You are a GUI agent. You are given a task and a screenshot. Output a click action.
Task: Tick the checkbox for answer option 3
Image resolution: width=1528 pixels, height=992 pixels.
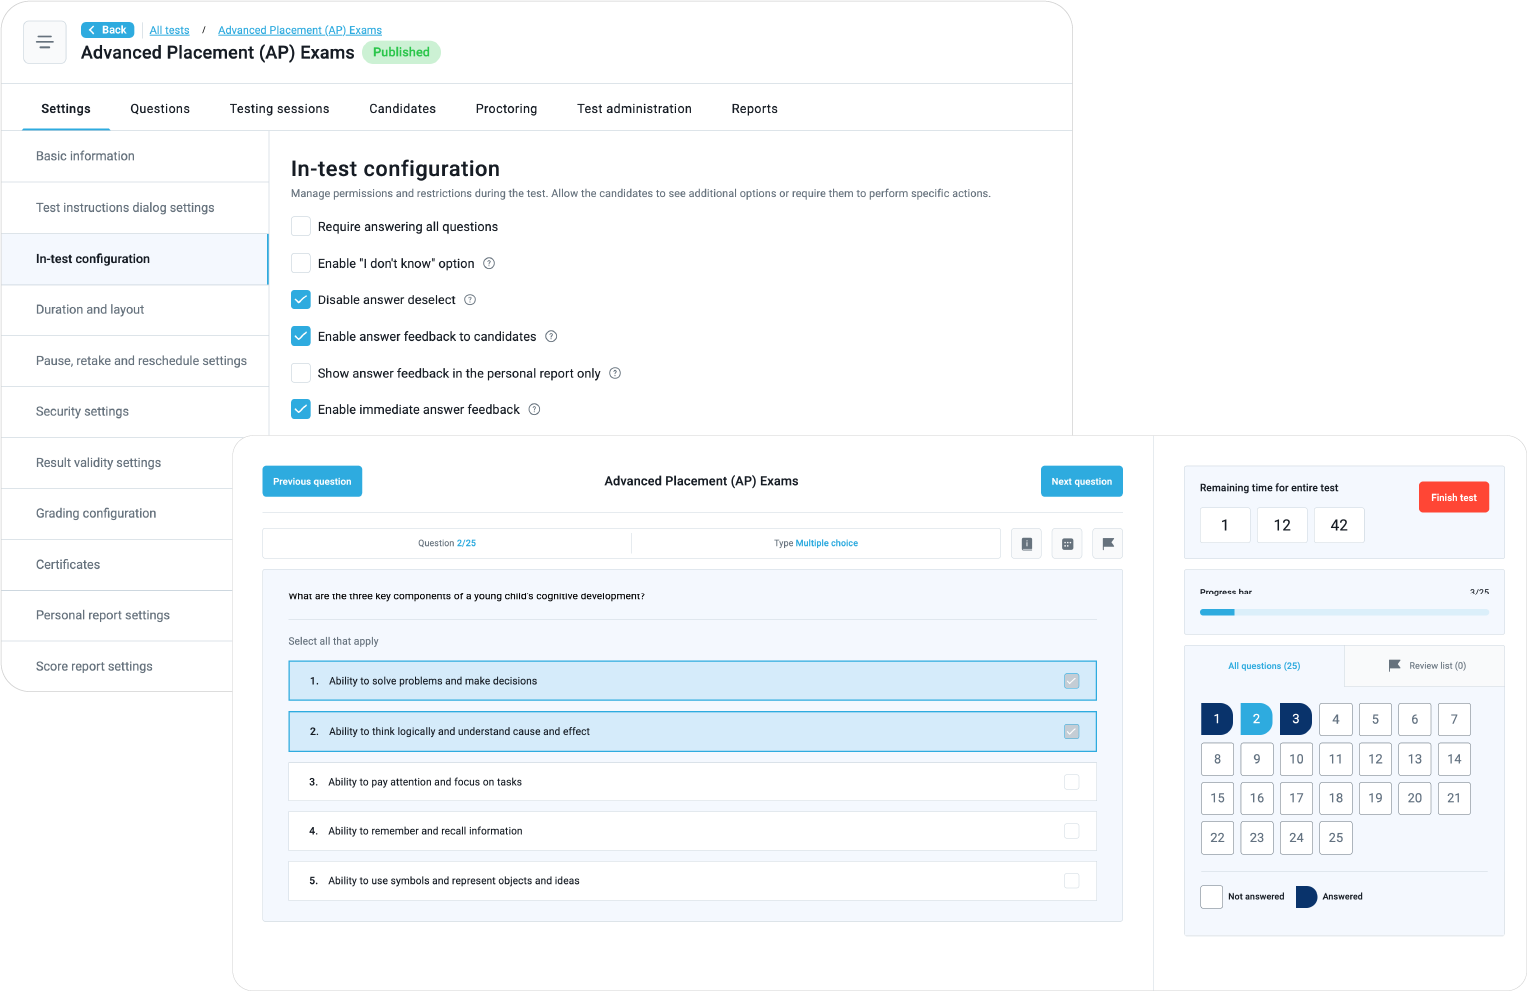pos(1071,782)
